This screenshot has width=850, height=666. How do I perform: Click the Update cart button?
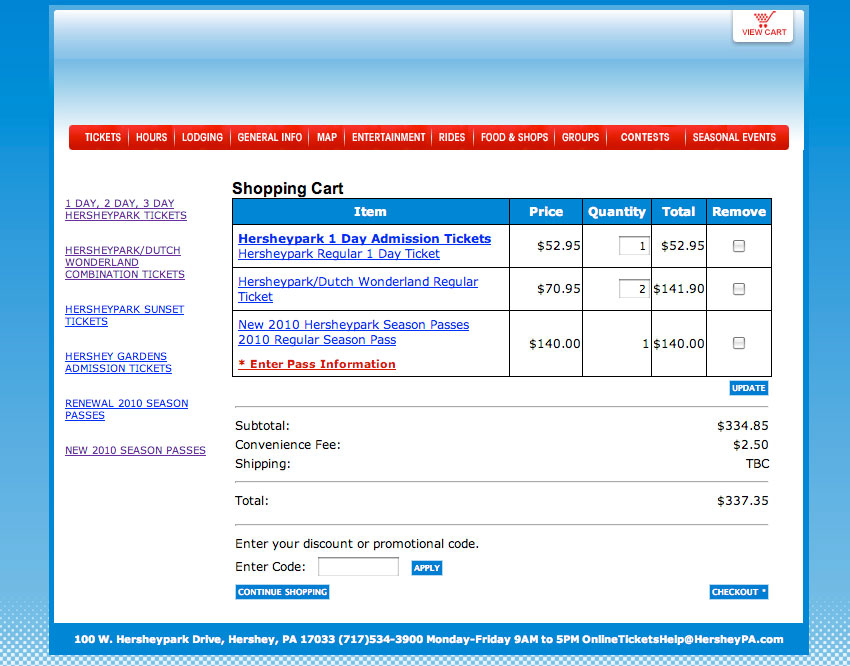(748, 388)
